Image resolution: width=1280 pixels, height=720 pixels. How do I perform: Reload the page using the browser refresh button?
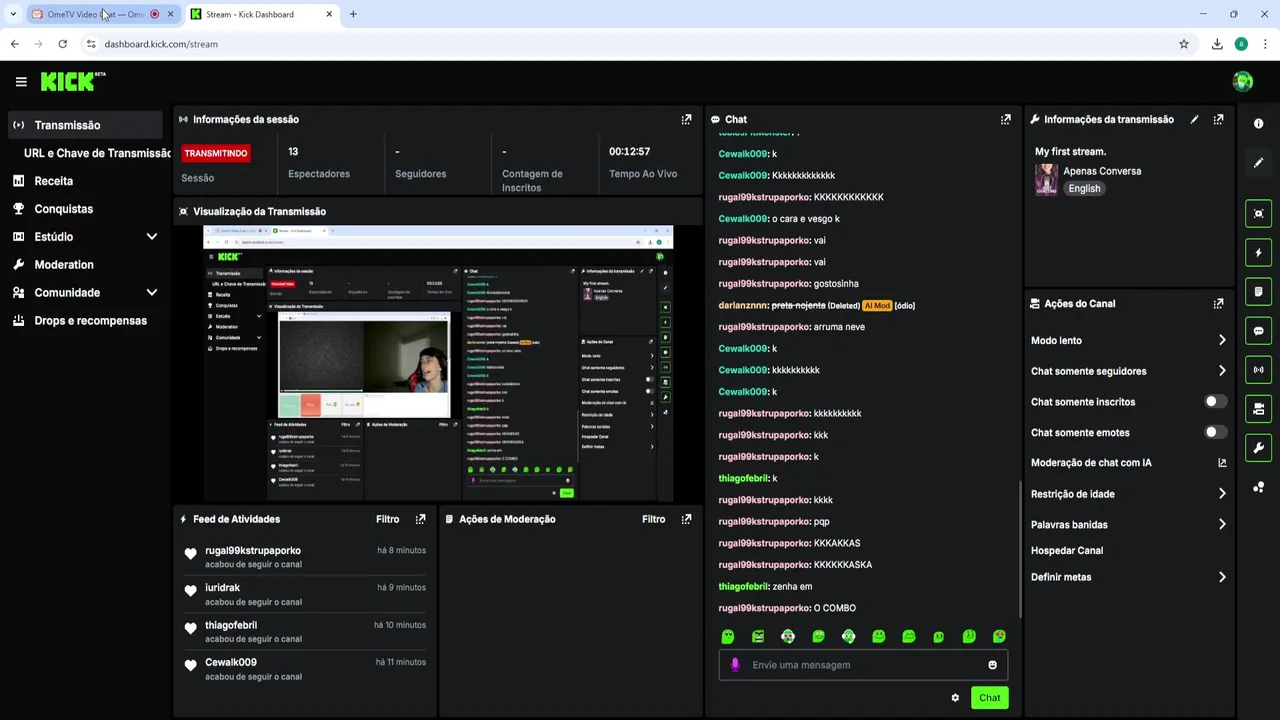click(62, 44)
